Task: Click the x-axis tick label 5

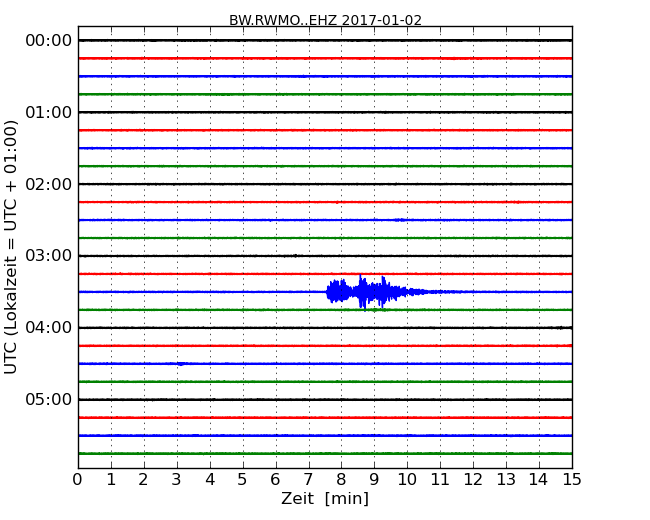Action: (243, 480)
